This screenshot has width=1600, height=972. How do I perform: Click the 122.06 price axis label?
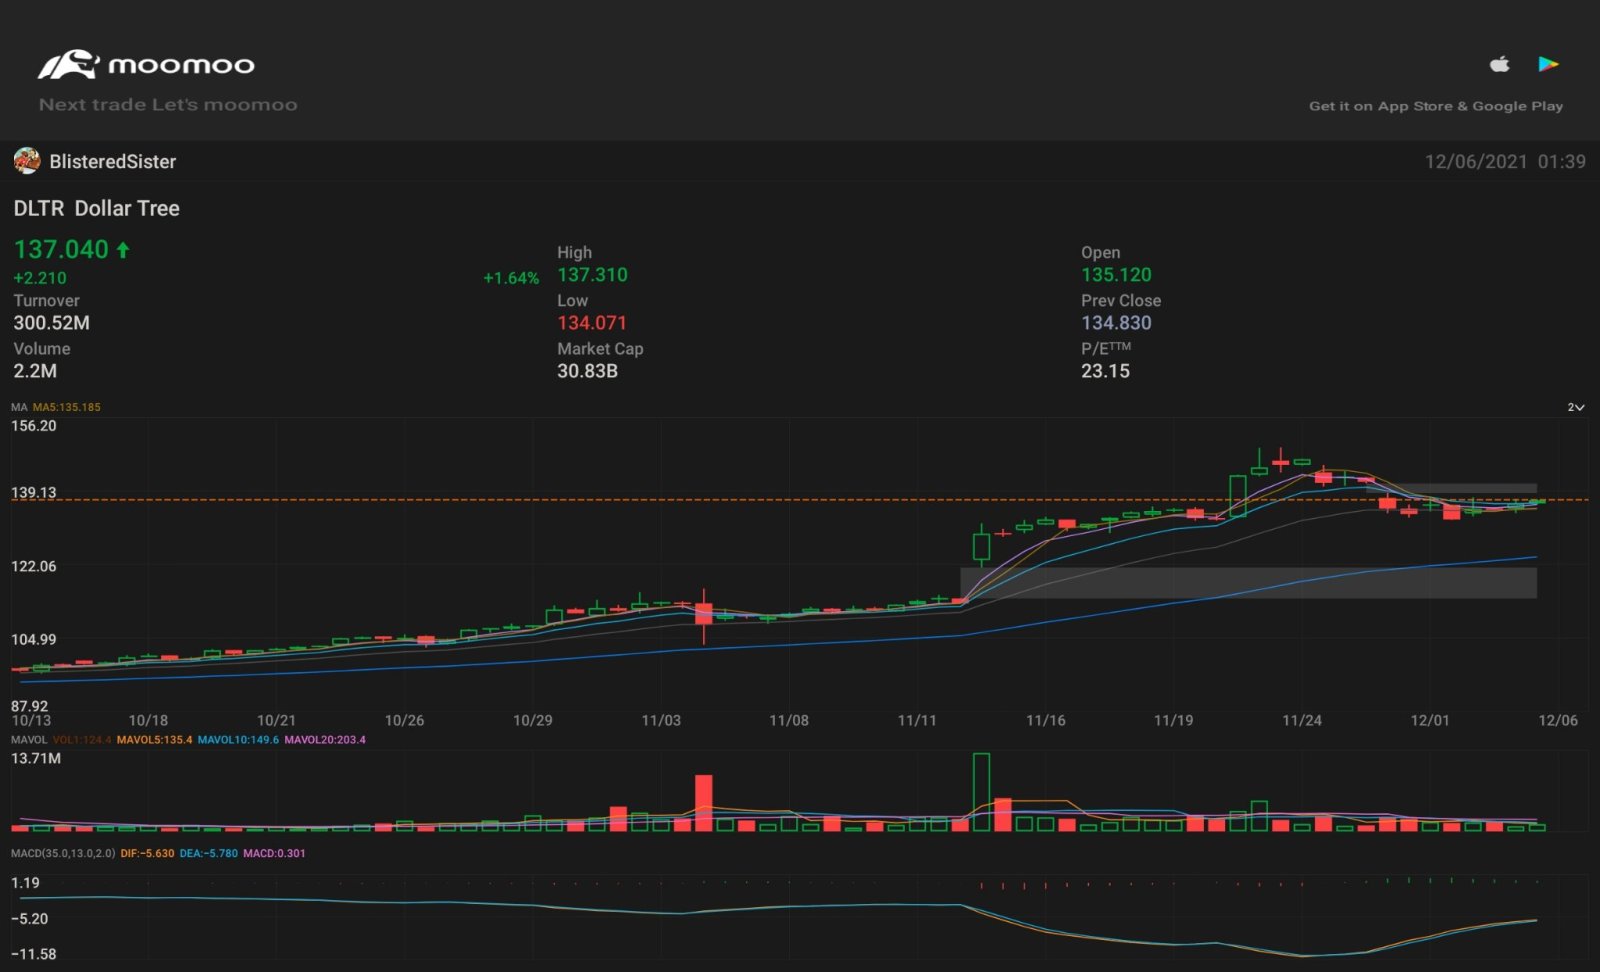click(34, 566)
